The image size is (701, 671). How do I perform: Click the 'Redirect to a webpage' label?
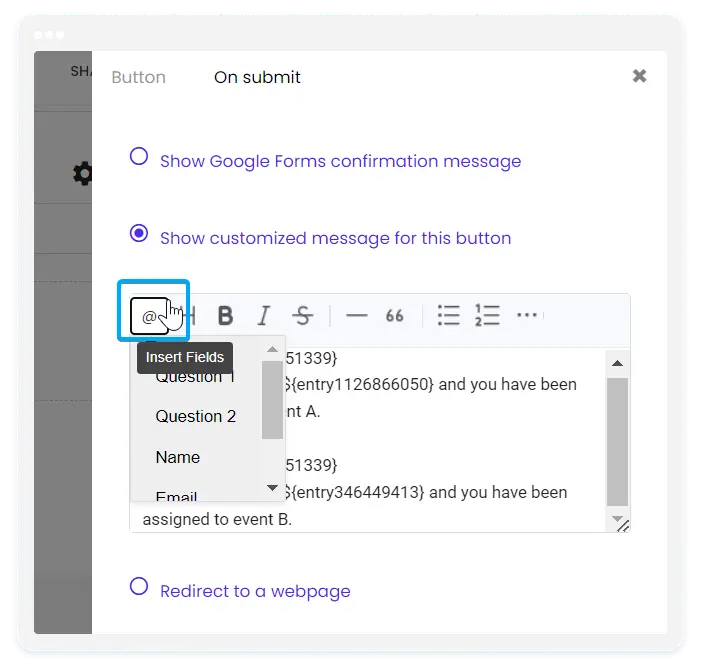(255, 591)
